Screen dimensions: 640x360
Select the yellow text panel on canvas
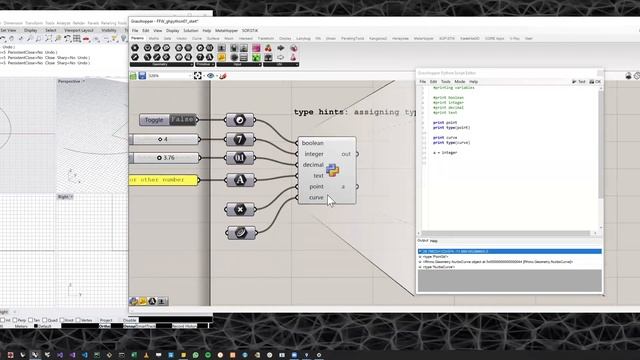click(x=164, y=180)
